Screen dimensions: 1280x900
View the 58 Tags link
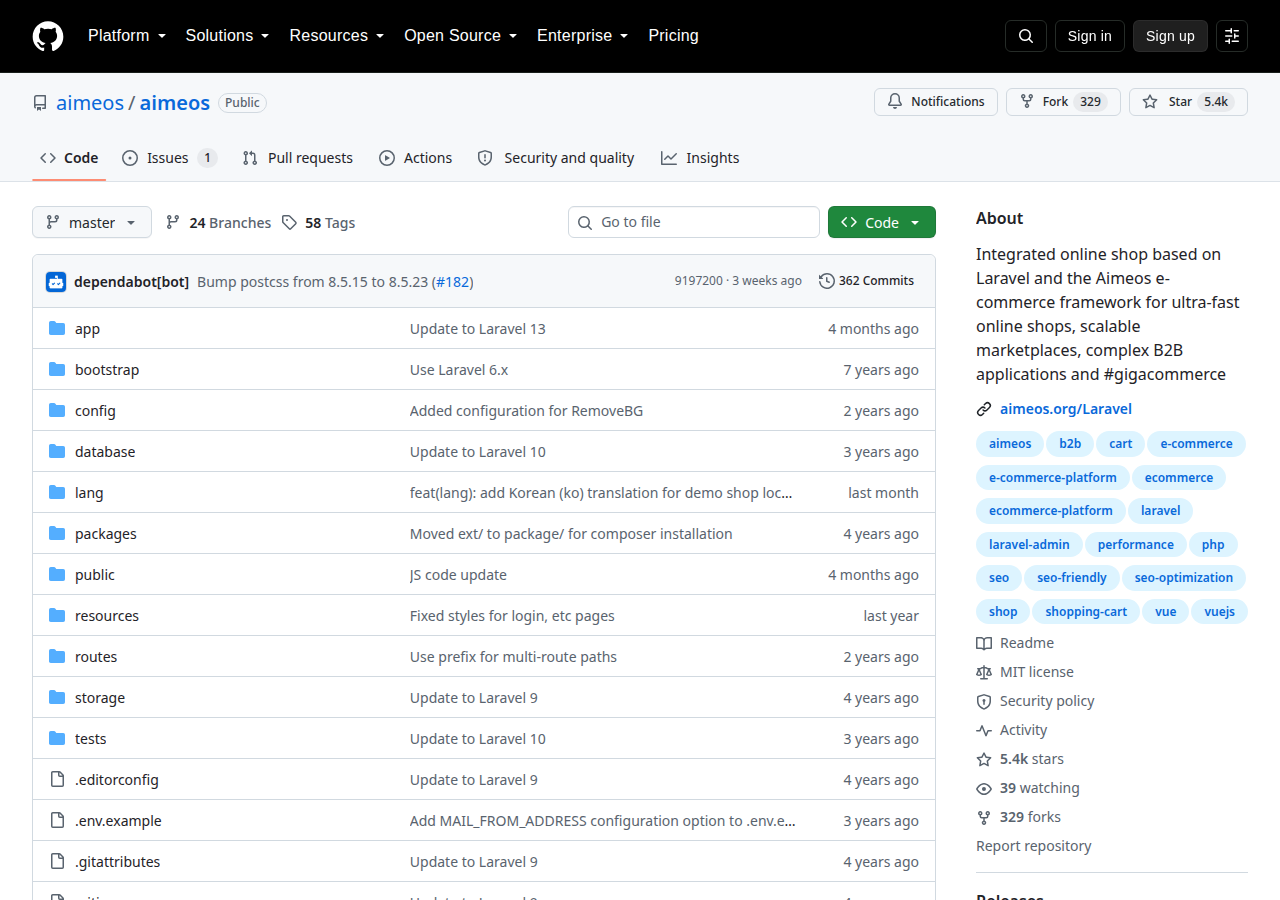click(318, 223)
